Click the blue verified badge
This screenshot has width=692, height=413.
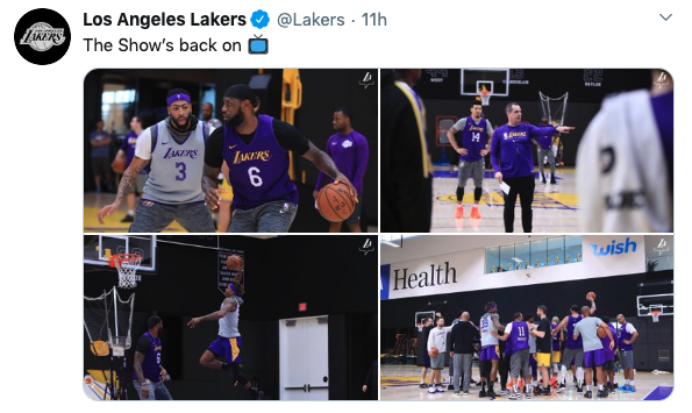point(260,20)
